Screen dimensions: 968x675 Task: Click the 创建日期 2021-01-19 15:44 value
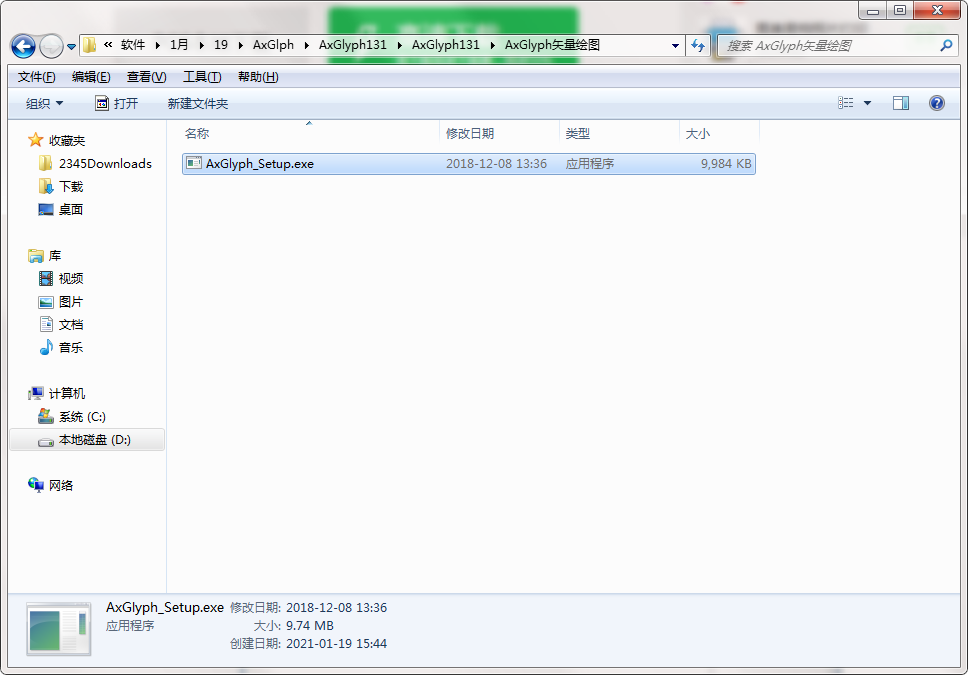[336, 644]
